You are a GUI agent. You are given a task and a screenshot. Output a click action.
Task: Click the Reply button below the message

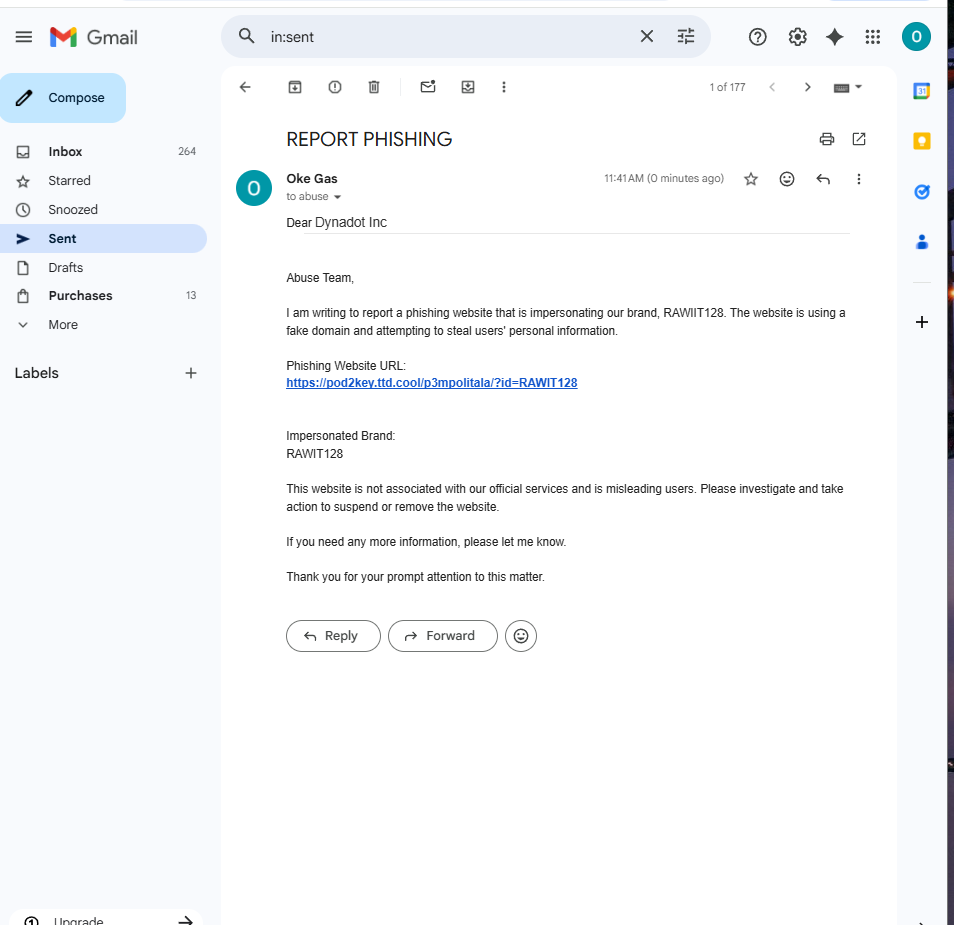tap(333, 636)
